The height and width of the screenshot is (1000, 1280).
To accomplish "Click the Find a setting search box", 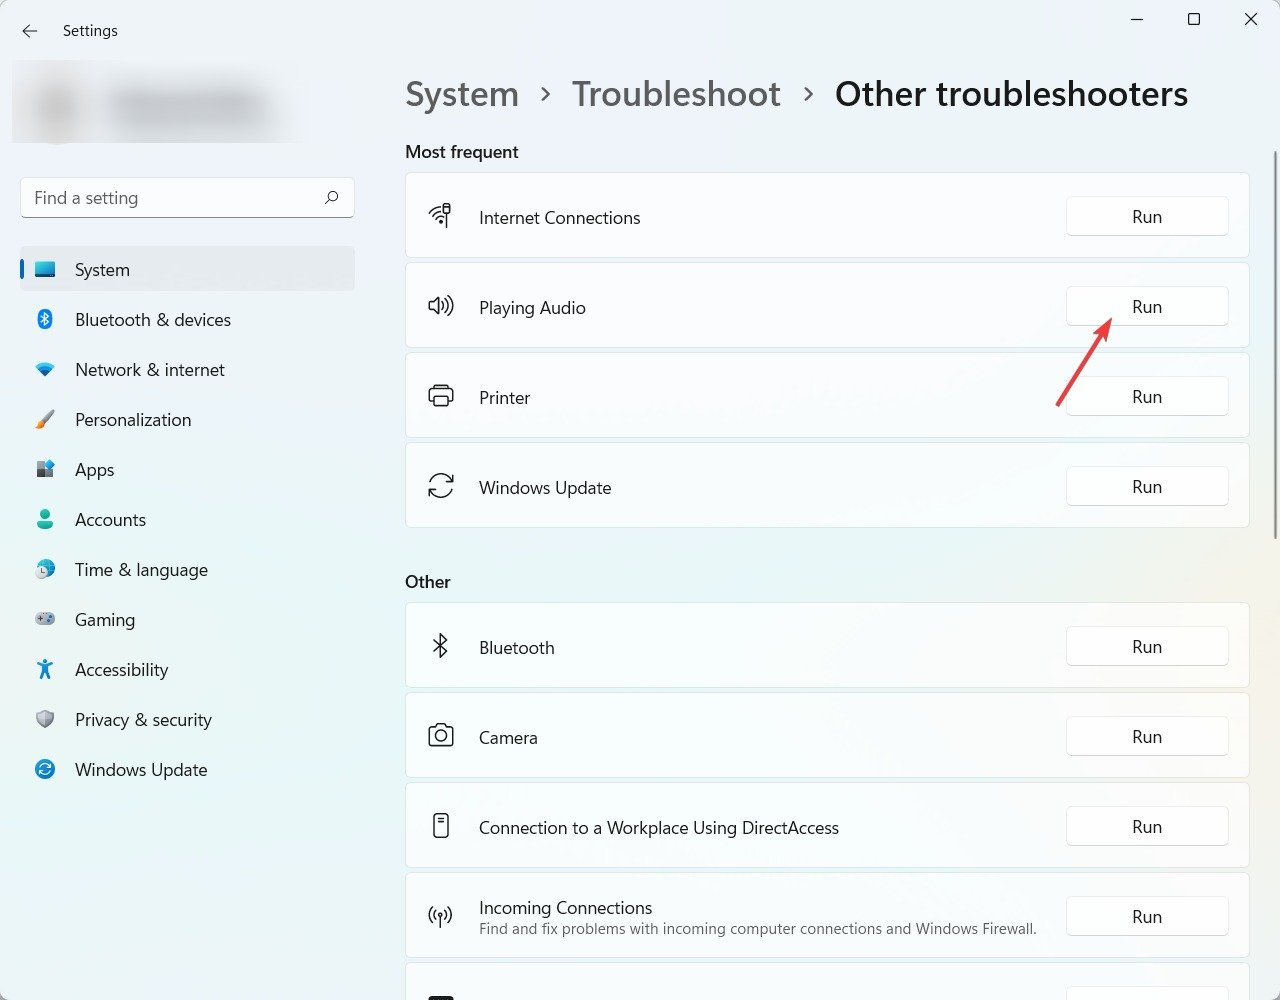I will 187,197.
